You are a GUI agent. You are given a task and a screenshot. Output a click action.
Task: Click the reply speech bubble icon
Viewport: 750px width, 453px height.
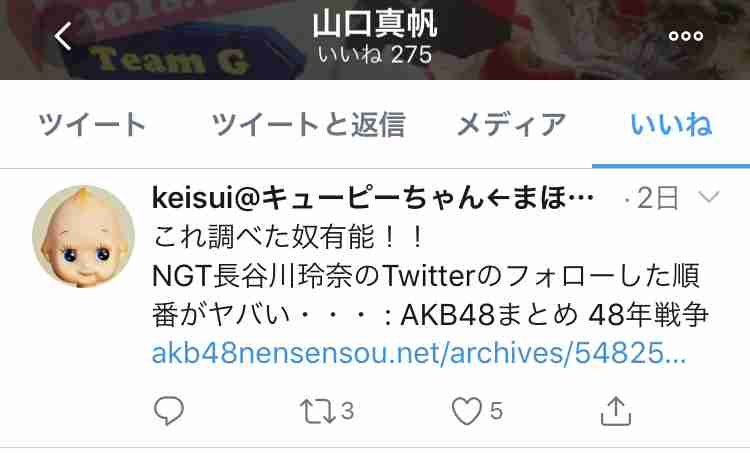(x=168, y=411)
